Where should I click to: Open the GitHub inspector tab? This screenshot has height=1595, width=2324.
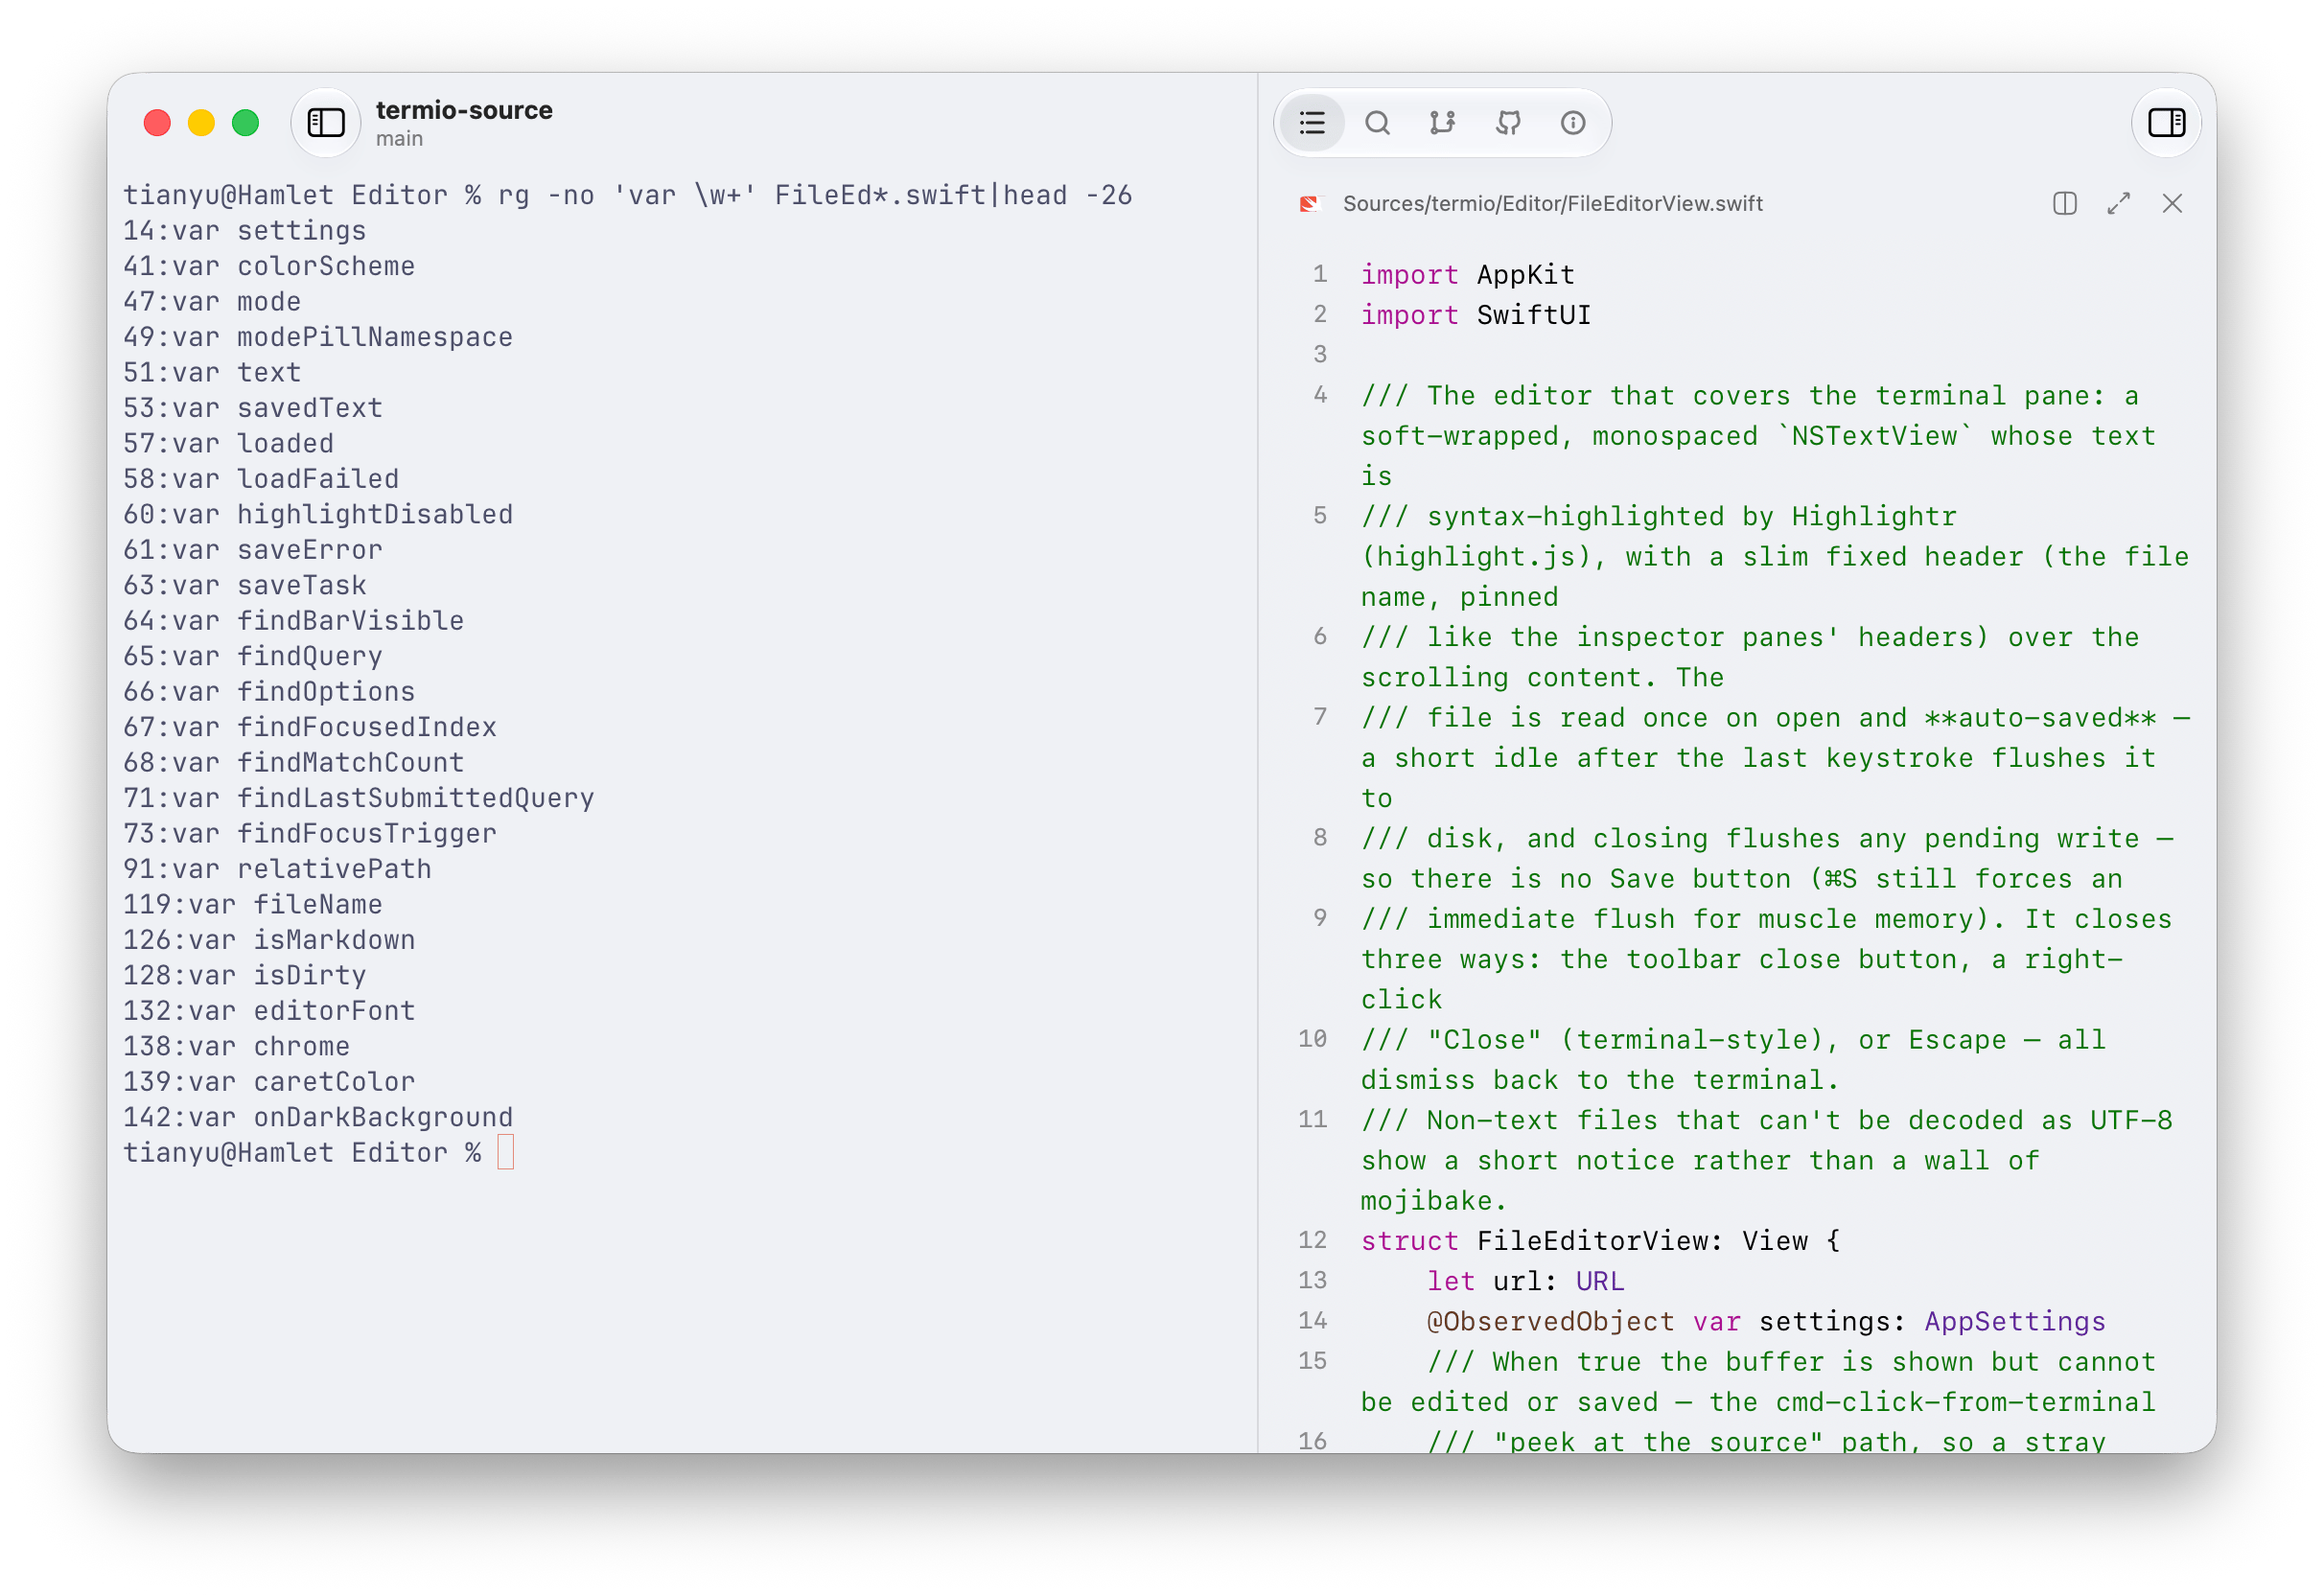pos(1508,123)
